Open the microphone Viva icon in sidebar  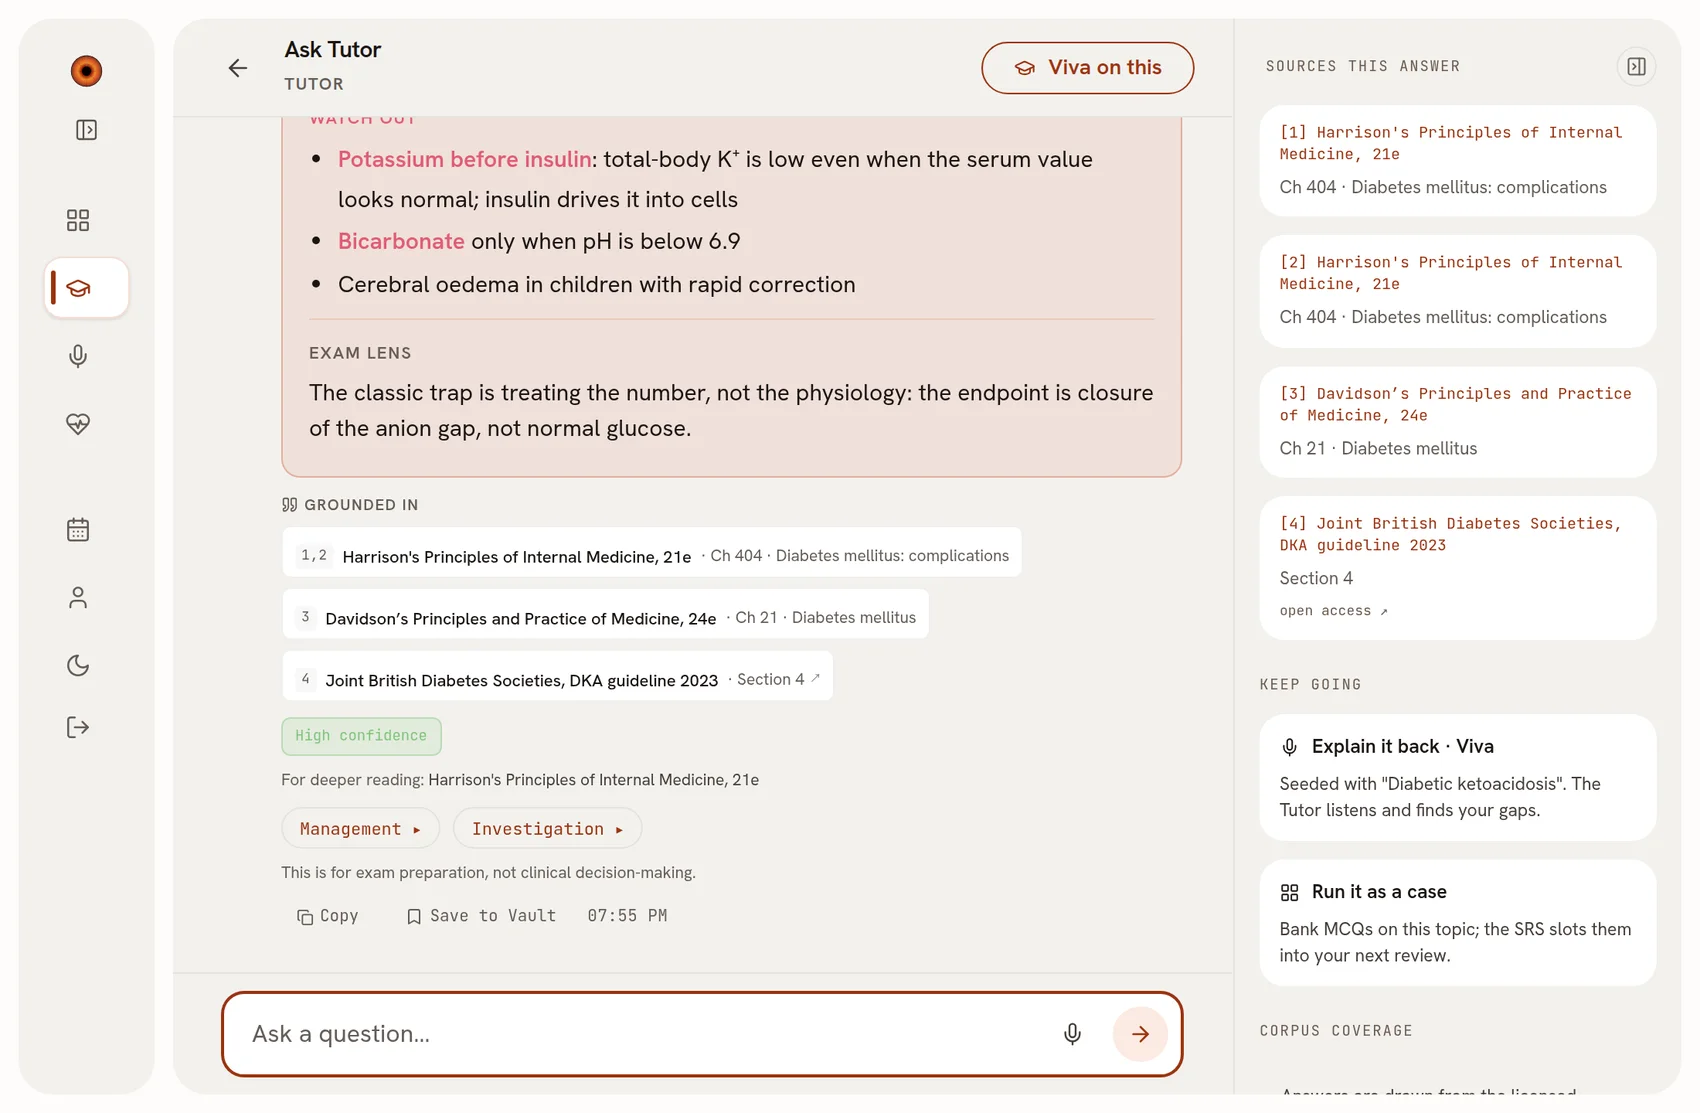click(x=78, y=356)
